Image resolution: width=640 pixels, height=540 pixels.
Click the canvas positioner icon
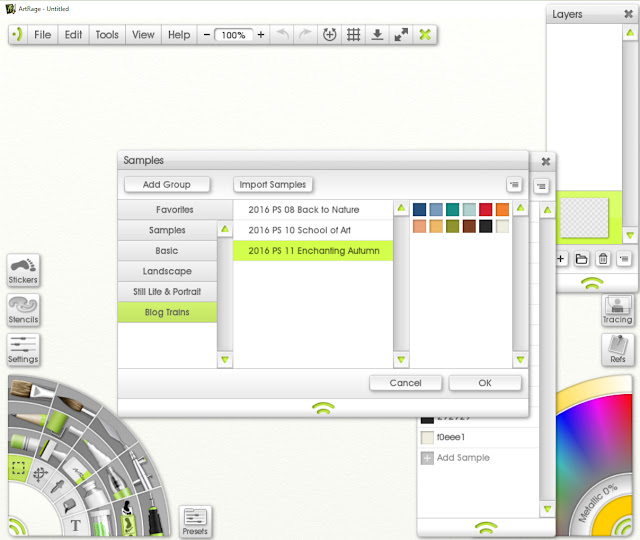point(329,35)
